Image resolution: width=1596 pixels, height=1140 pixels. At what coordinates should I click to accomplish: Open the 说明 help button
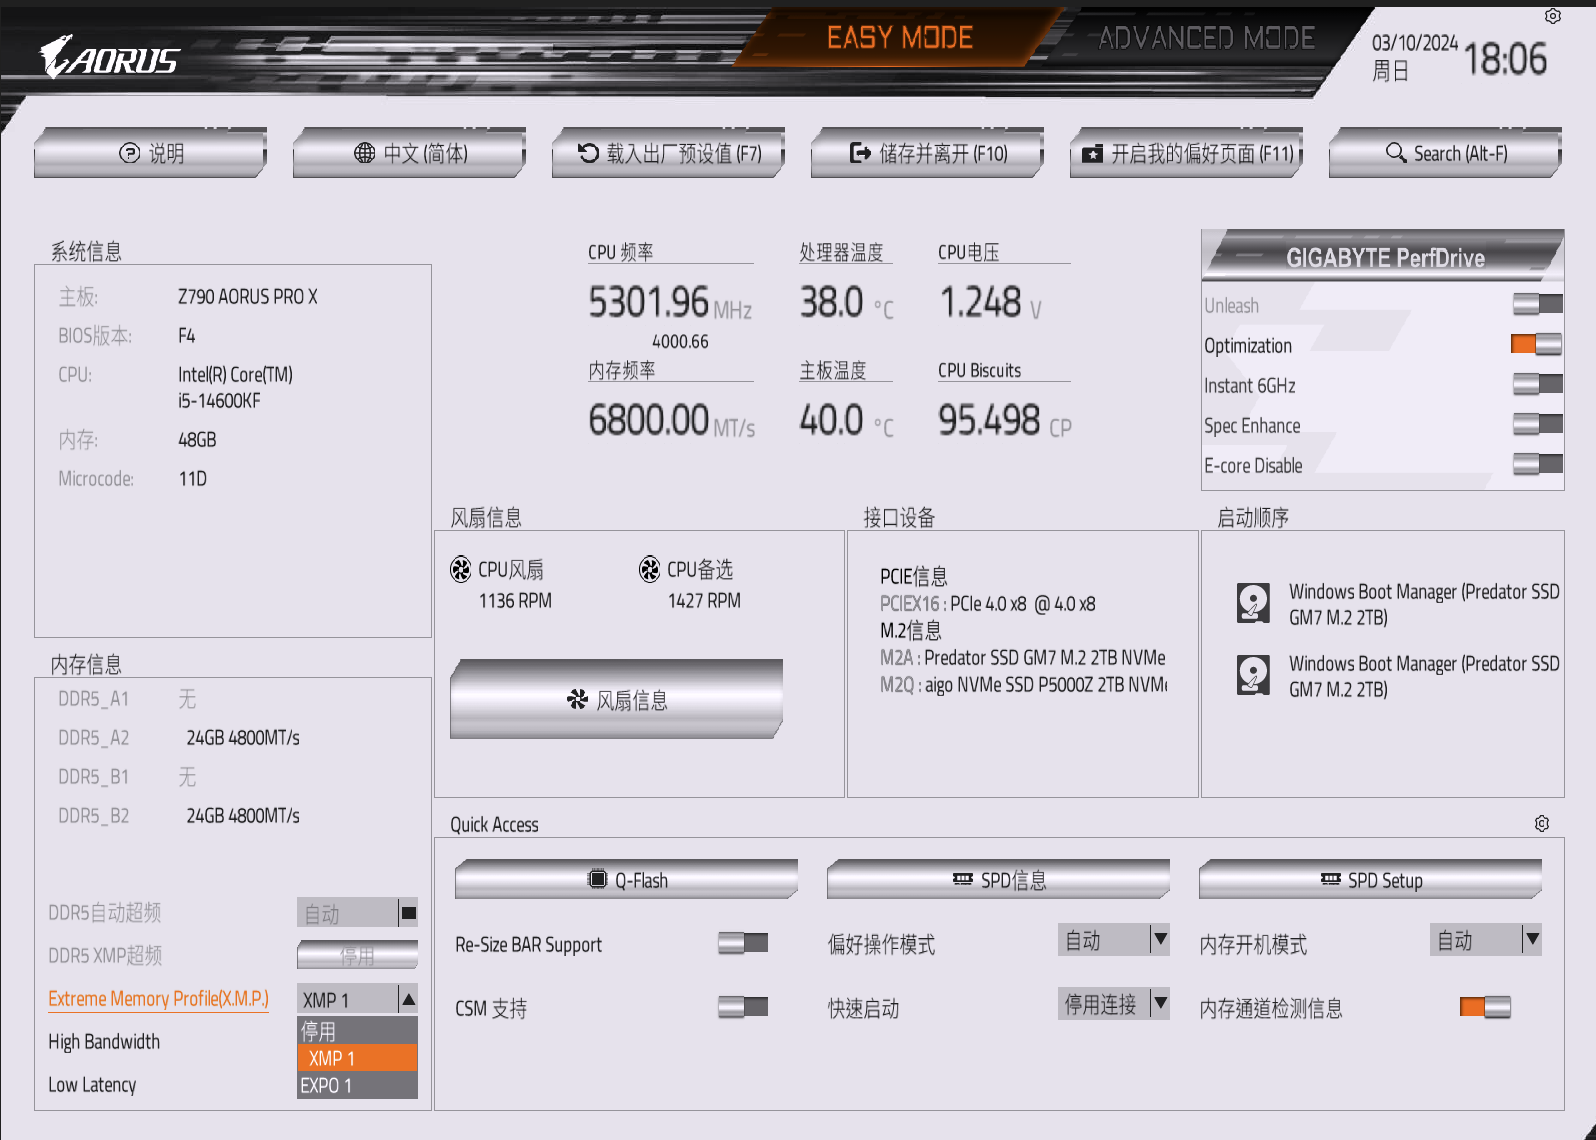pos(150,153)
